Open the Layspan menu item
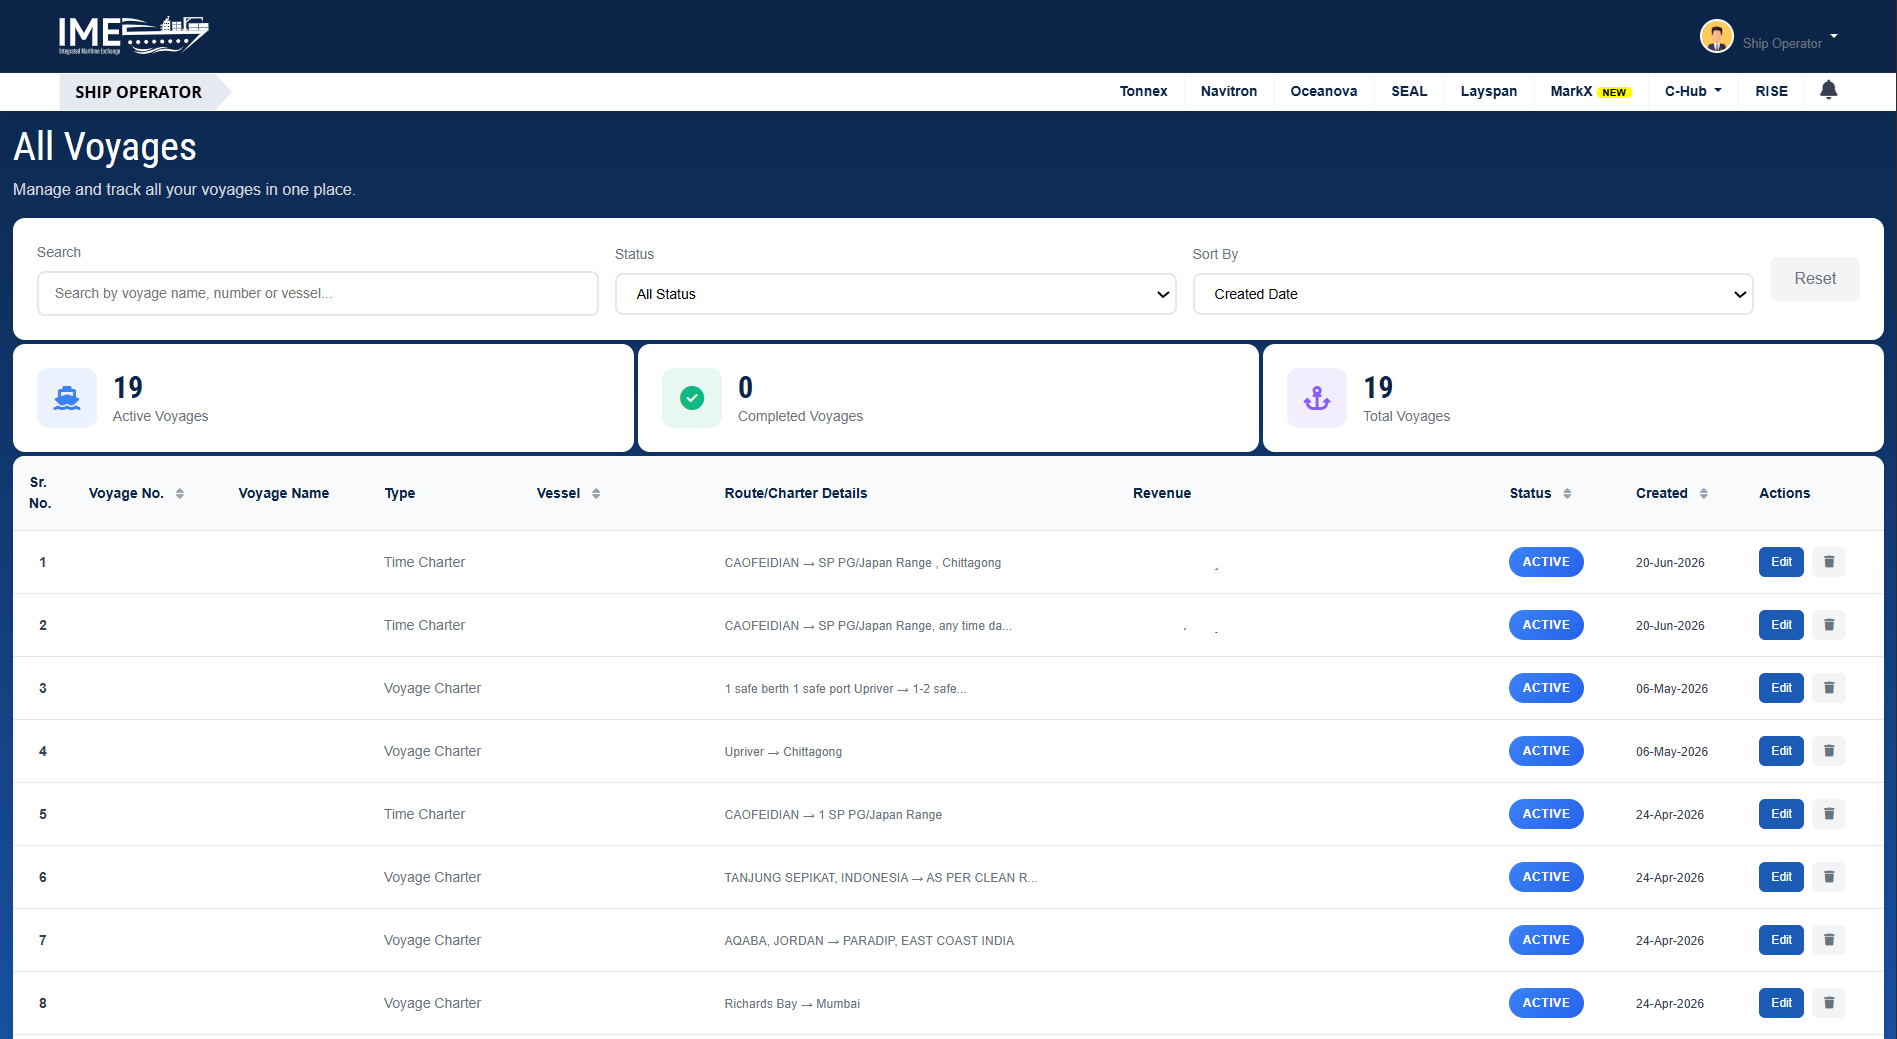 [x=1489, y=91]
